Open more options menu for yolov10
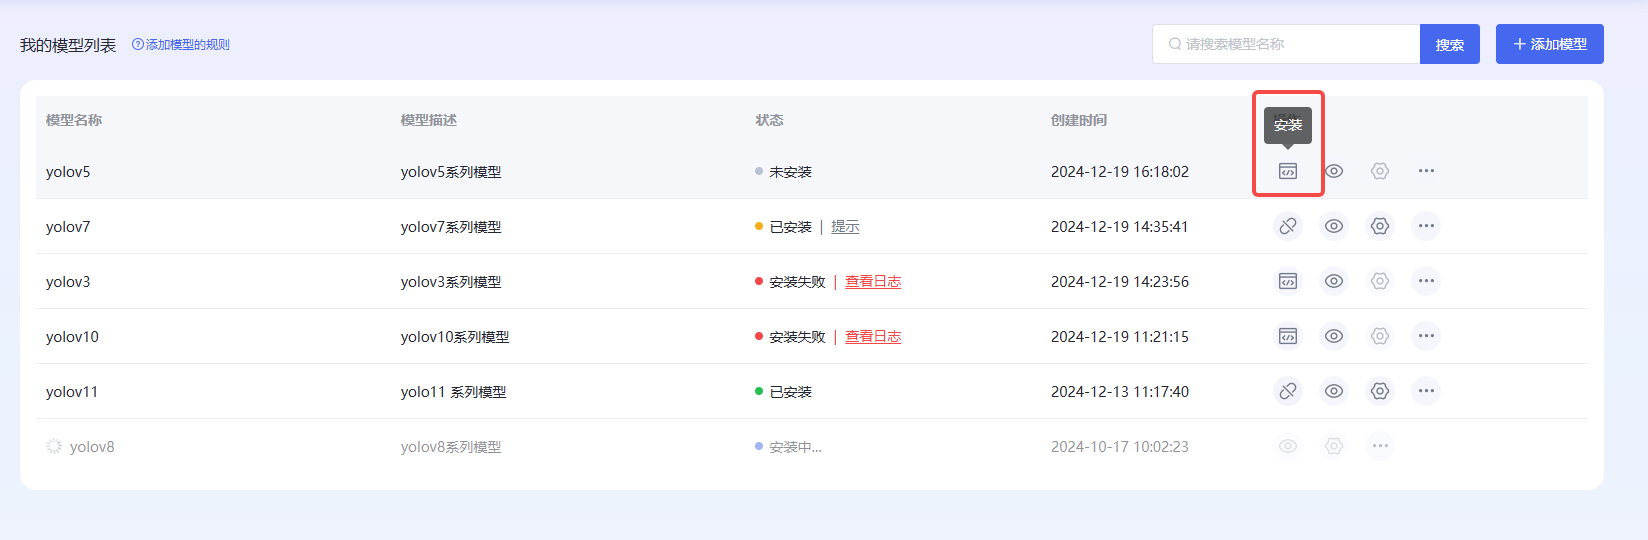The image size is (1648, 540). tap(1426, 336)
